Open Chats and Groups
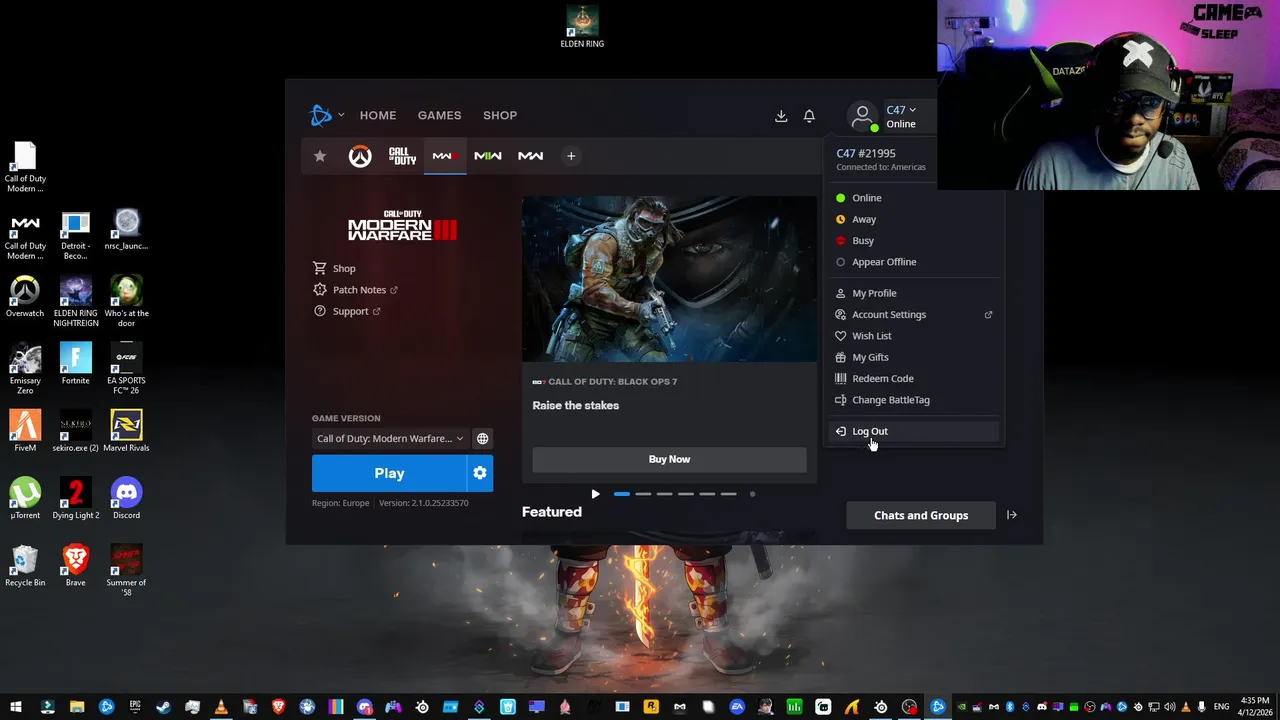The image size is (1280, 720). [x=921, y=515]
